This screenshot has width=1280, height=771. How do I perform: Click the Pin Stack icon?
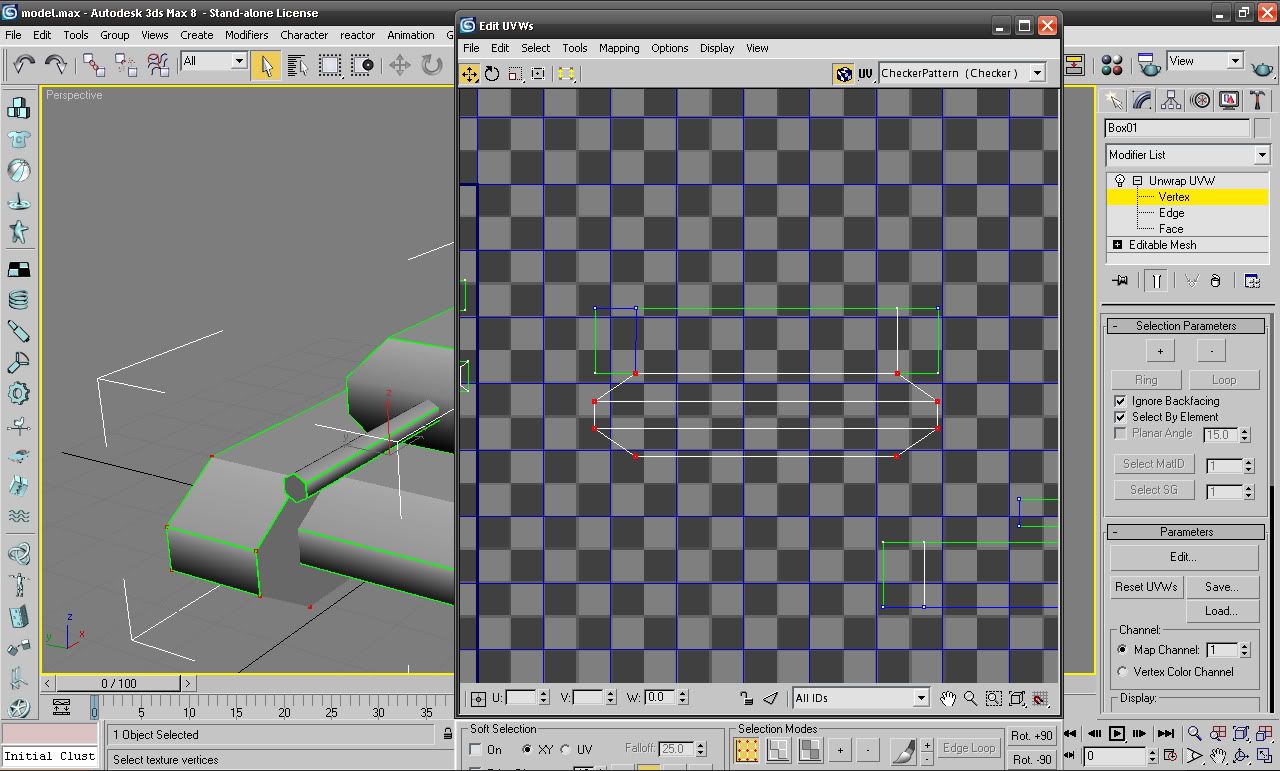coord(1120,281)
